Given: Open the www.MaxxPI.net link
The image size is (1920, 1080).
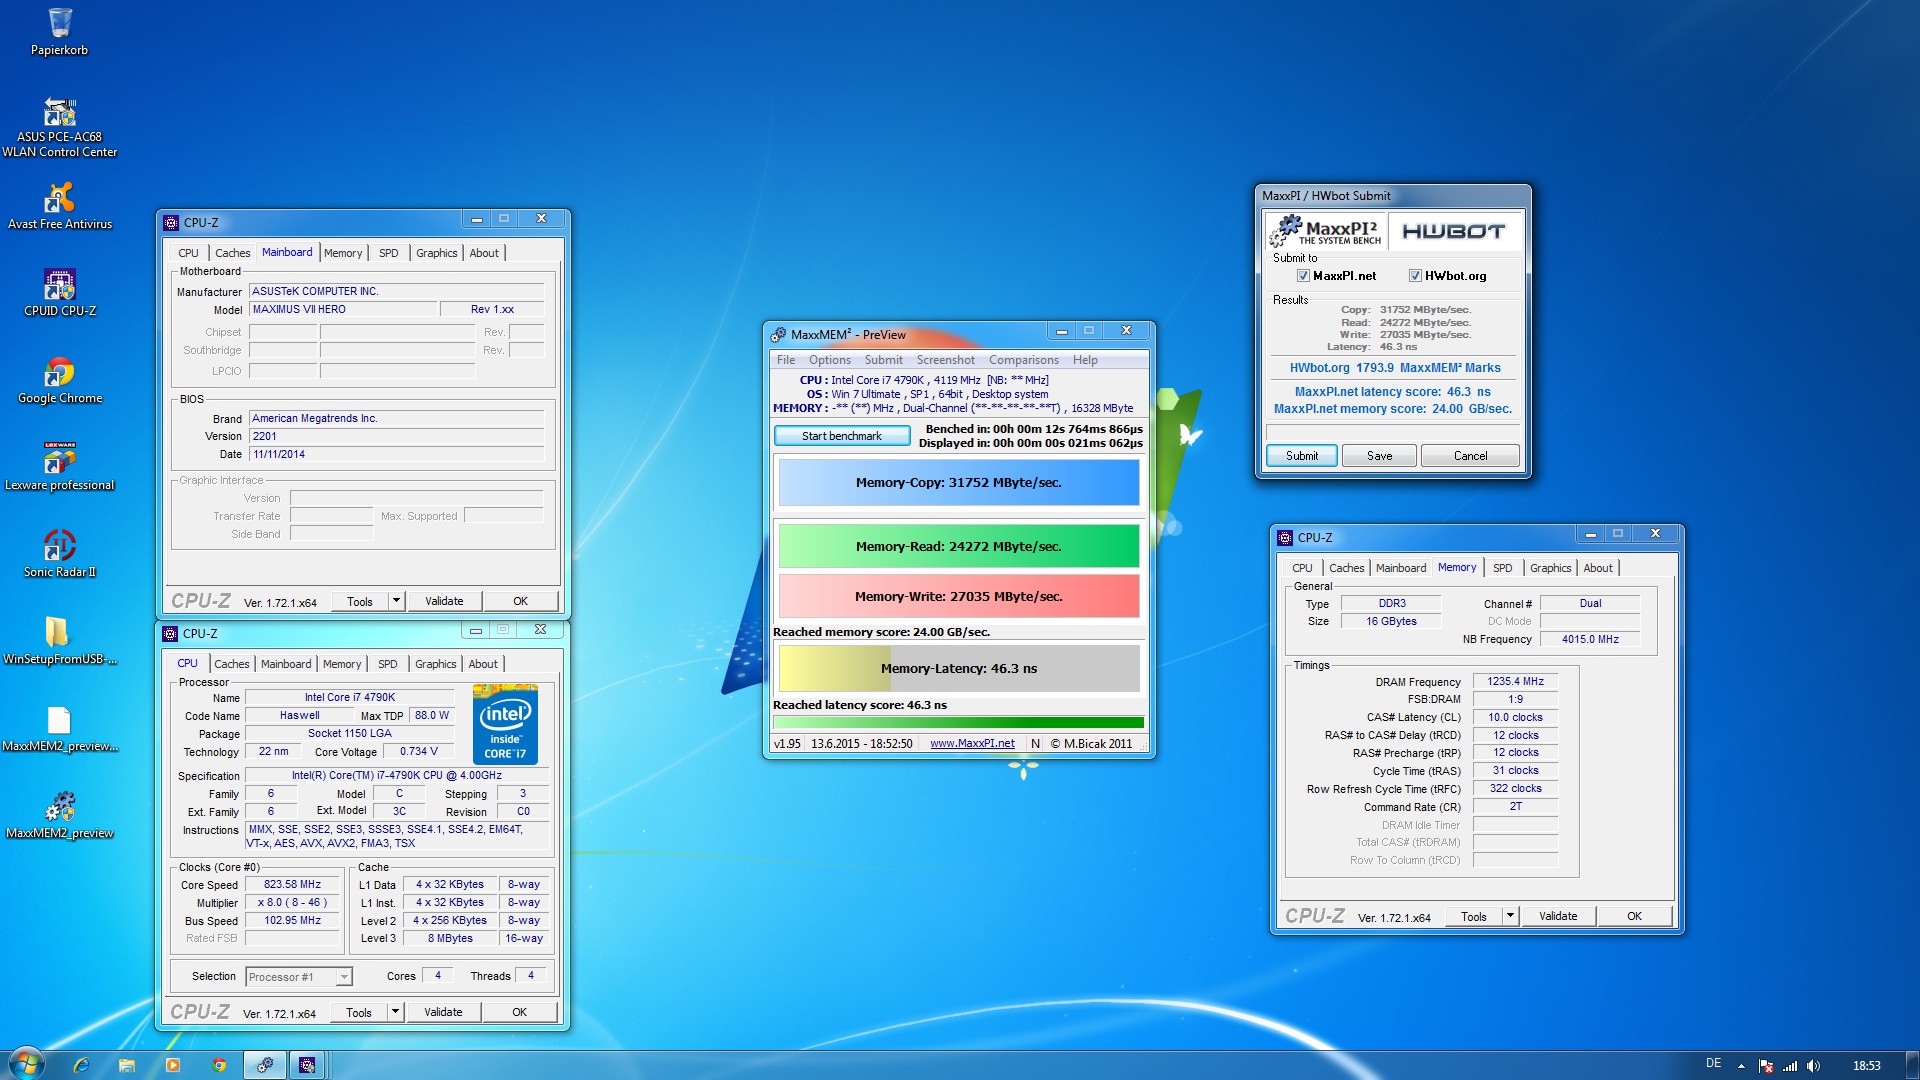Looking at the screenshot, I should click(972, 744).
